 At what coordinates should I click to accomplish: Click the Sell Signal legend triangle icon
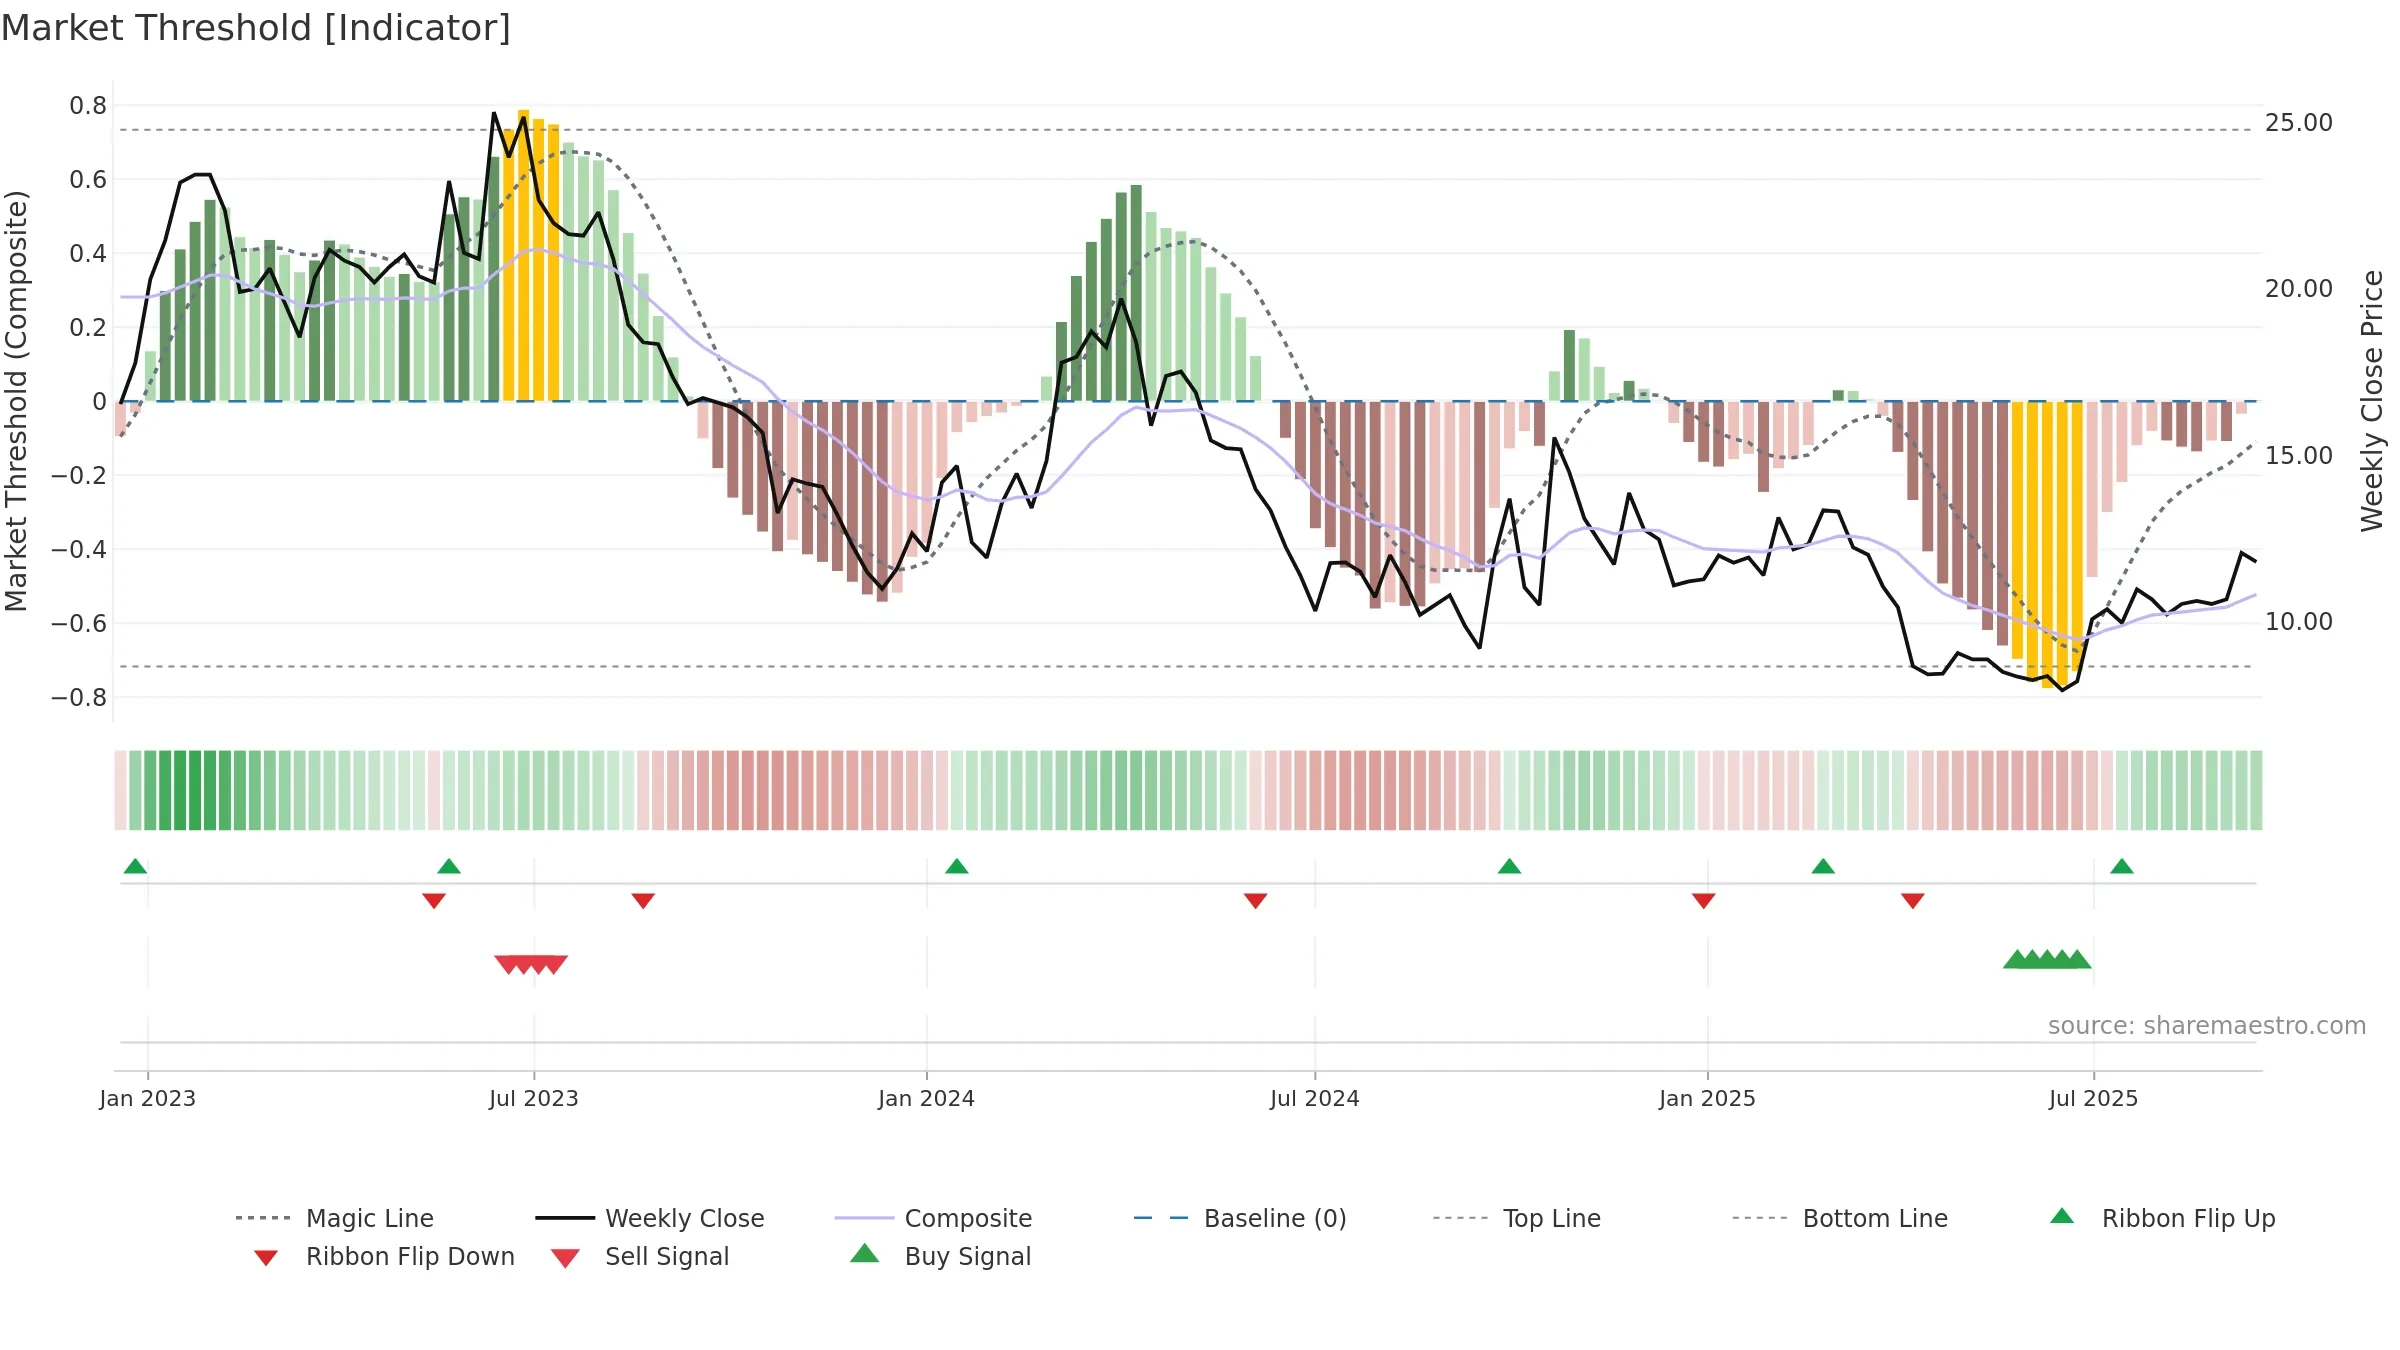coord(565,1258)
